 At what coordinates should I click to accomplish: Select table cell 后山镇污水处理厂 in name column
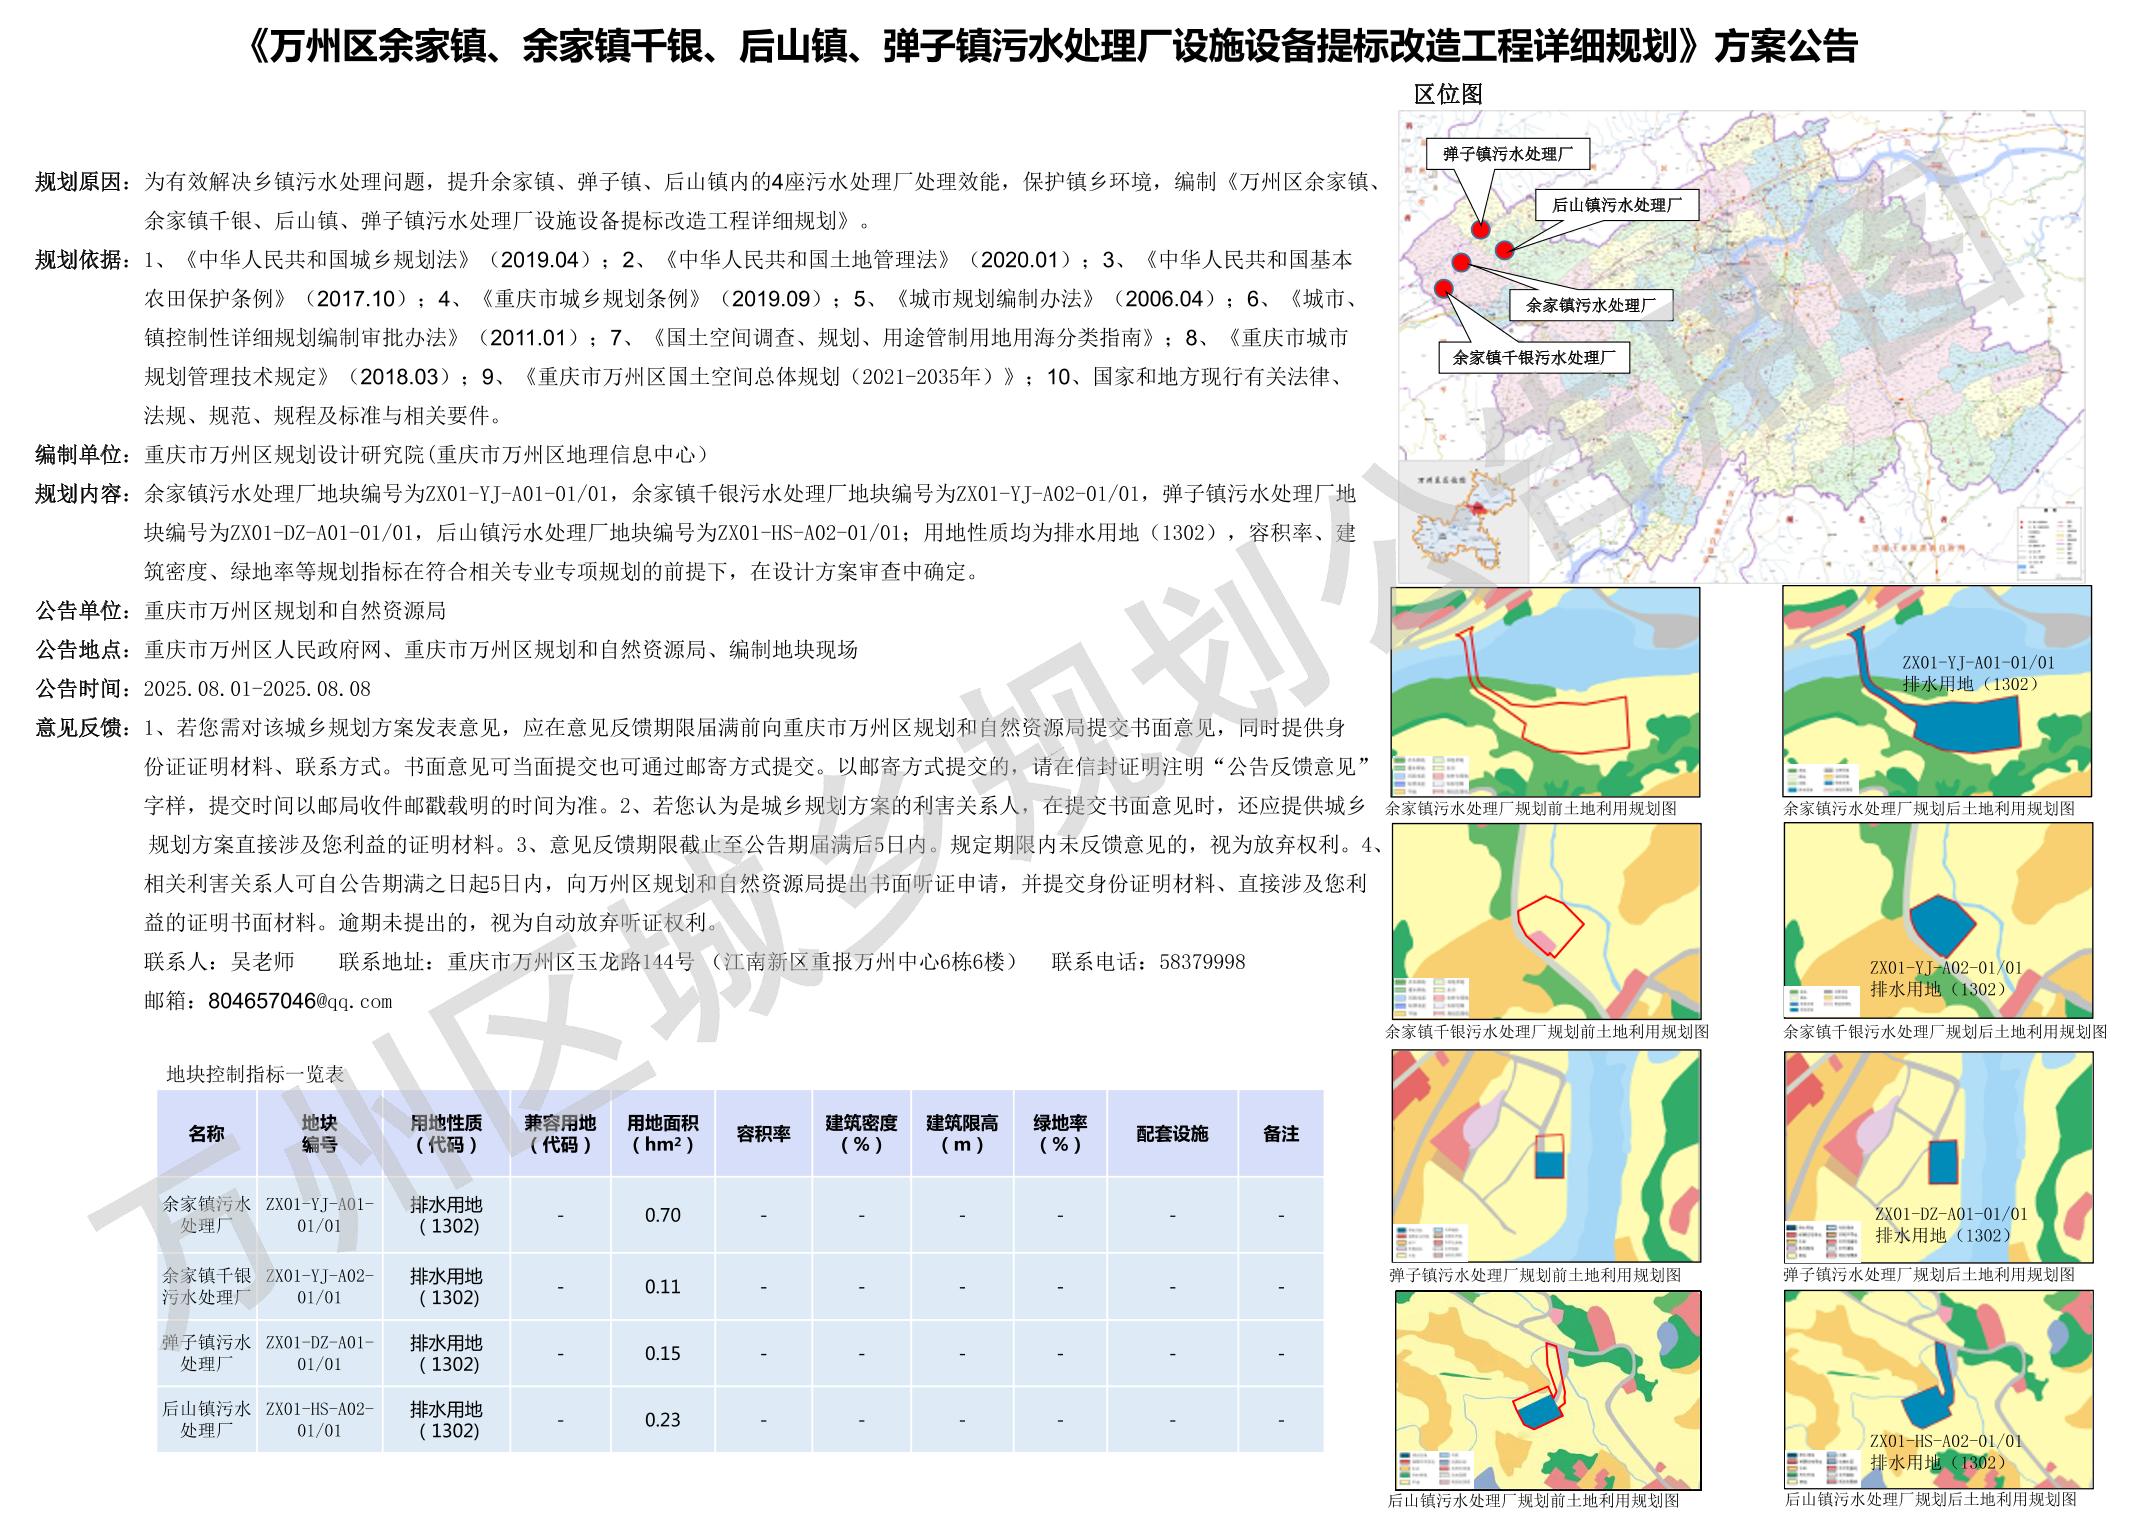pos(207,1419)
